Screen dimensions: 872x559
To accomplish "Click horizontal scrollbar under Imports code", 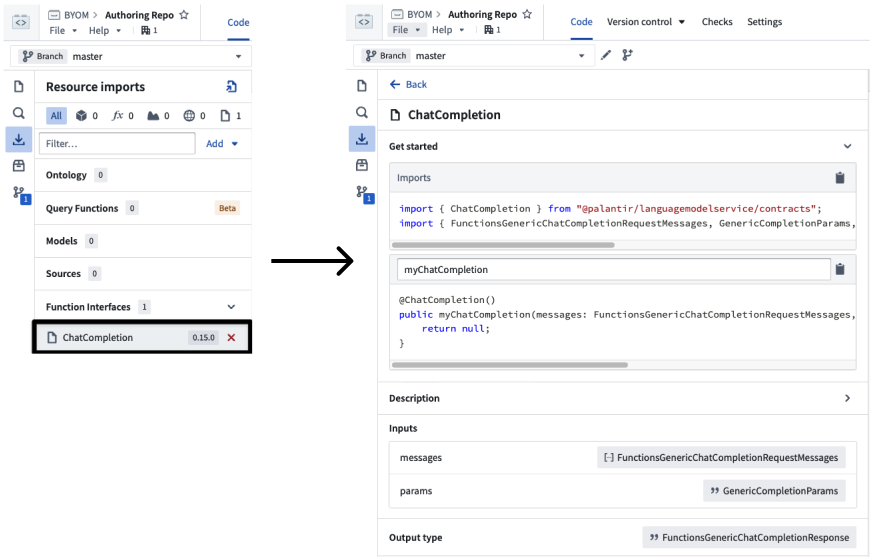I will [506, 244].
